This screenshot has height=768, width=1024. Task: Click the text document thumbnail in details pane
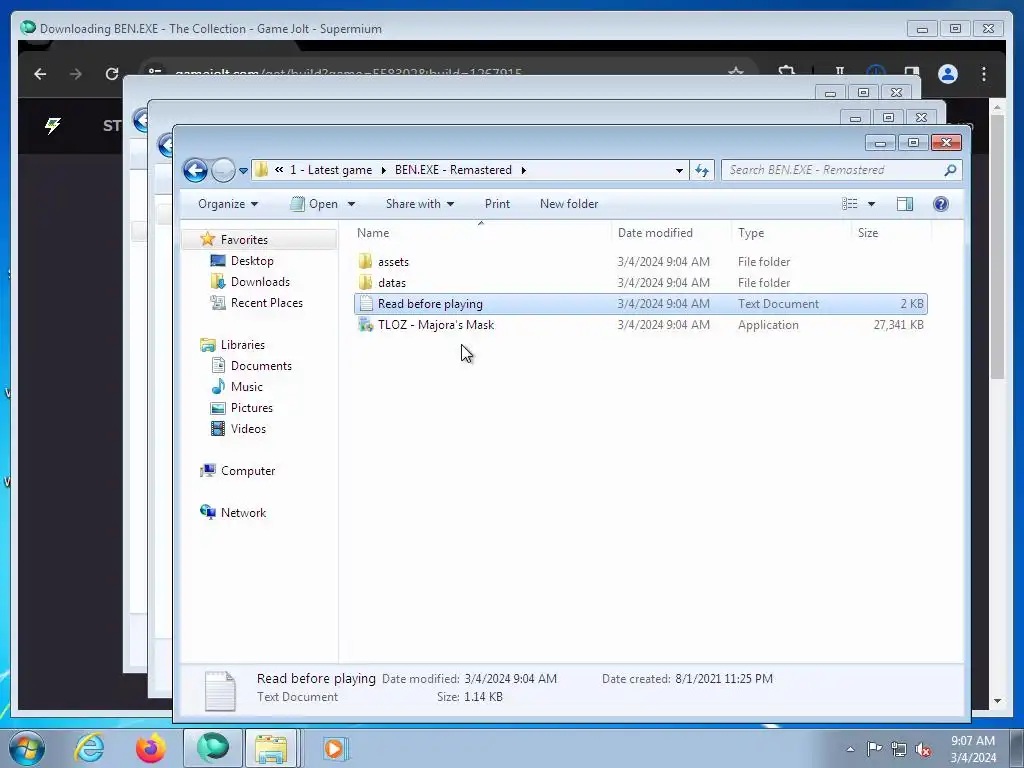click(x=220, y=691)
